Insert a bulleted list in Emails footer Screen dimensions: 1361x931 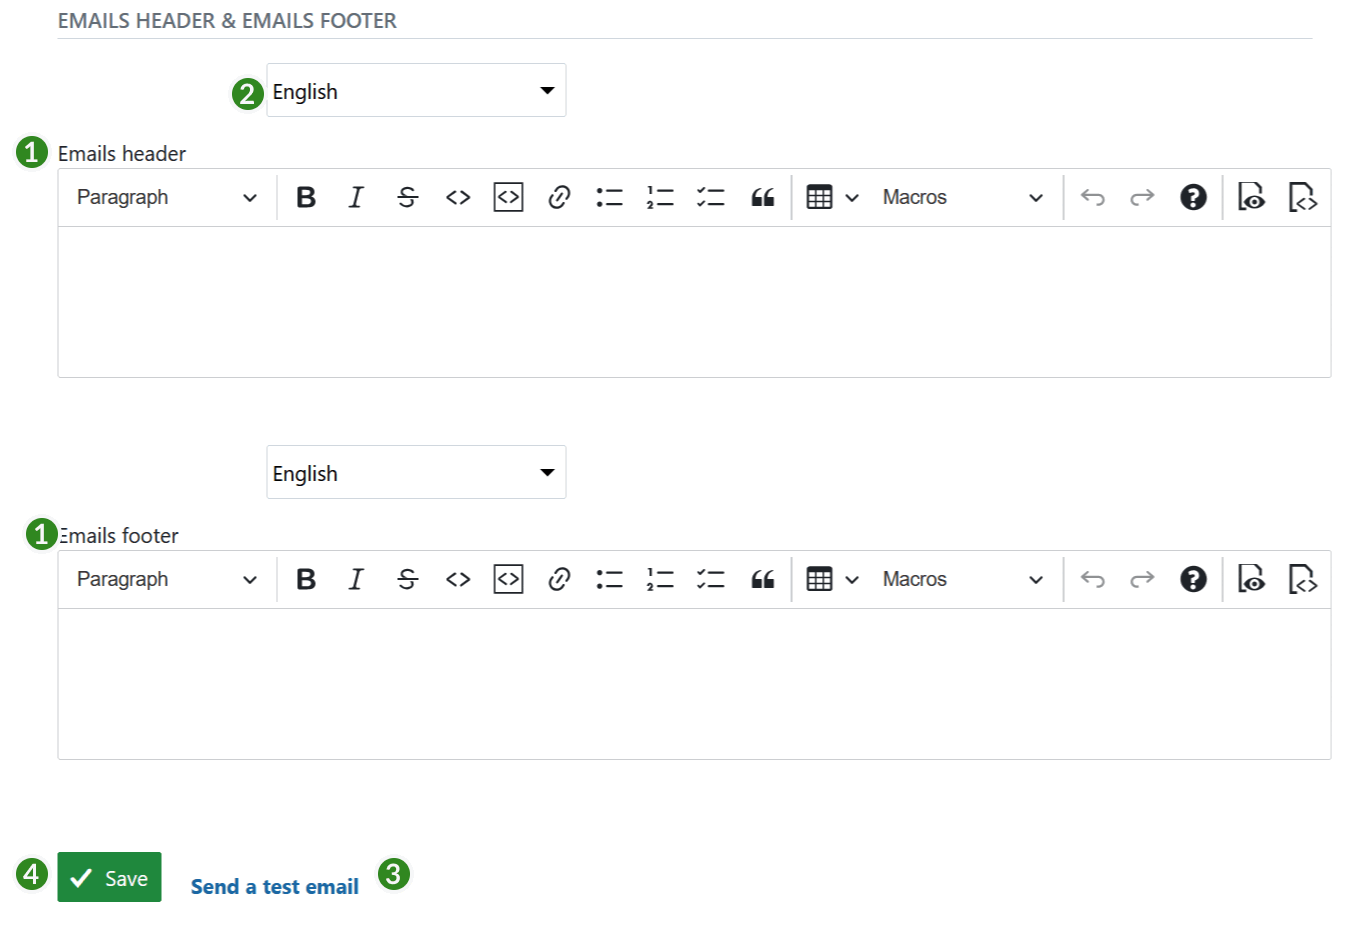(610, 579)
